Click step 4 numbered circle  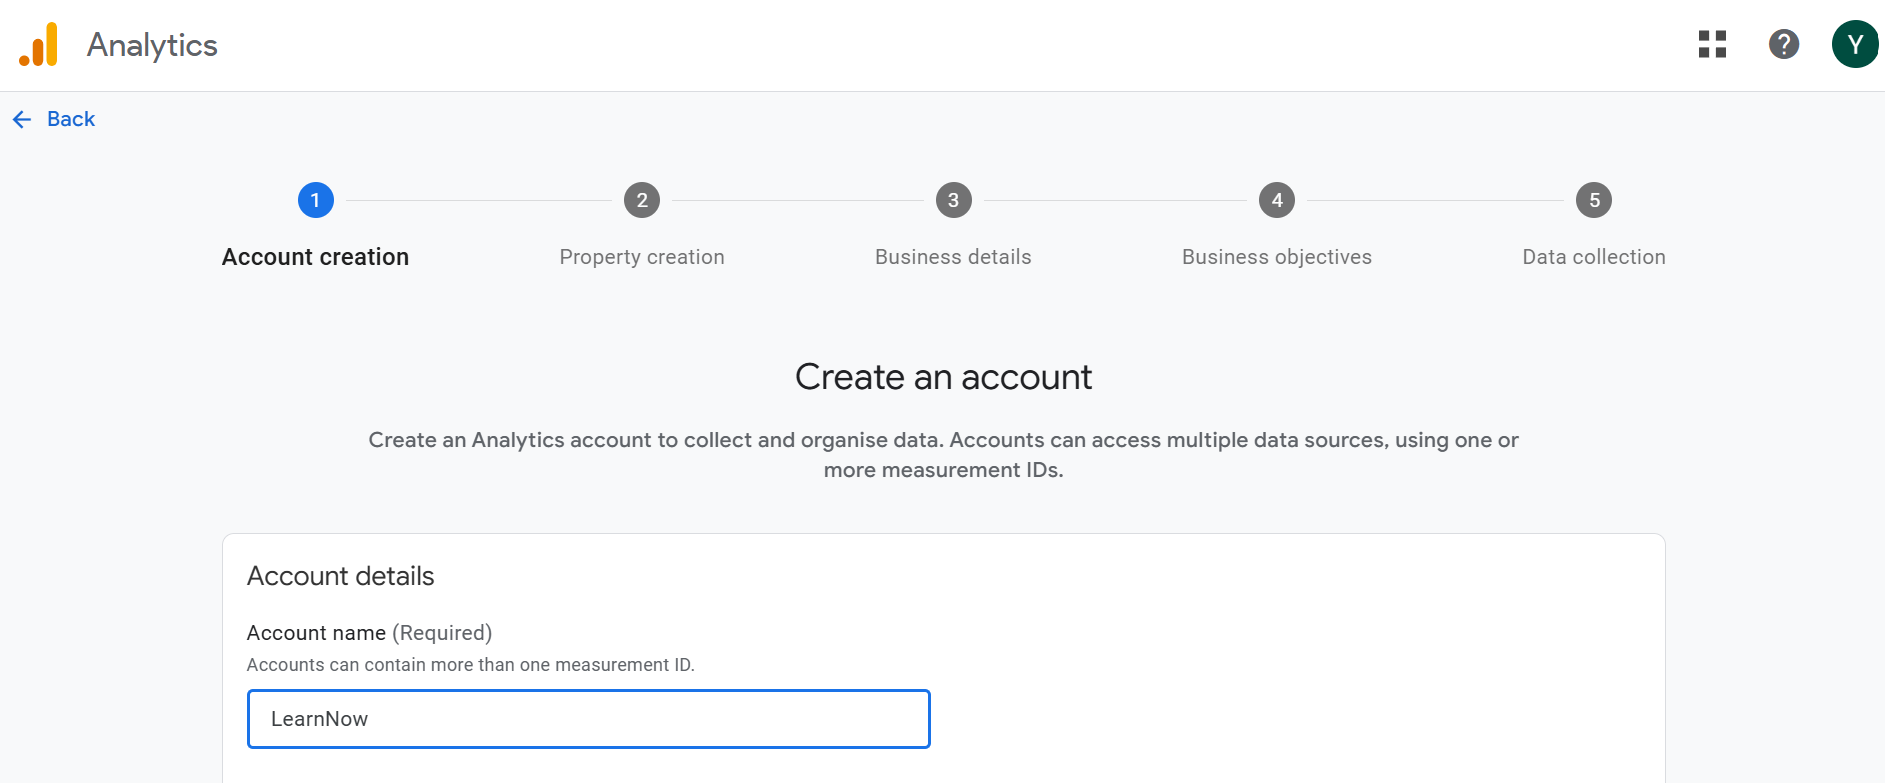point(1276,200)
